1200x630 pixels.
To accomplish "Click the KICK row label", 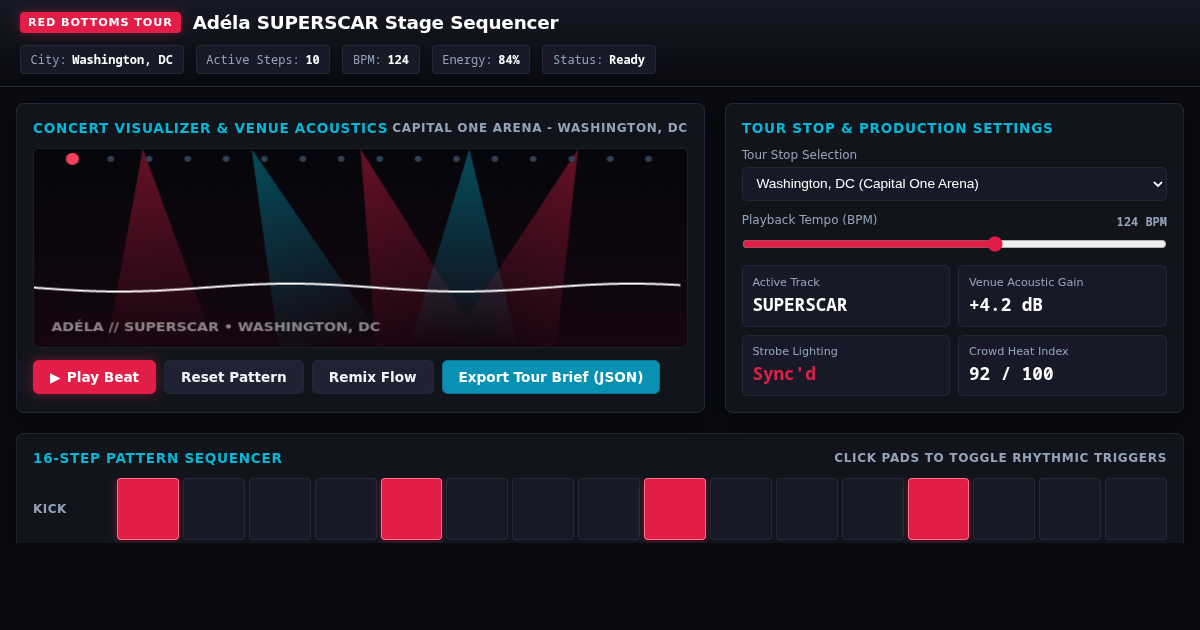I will coord(50,509).
